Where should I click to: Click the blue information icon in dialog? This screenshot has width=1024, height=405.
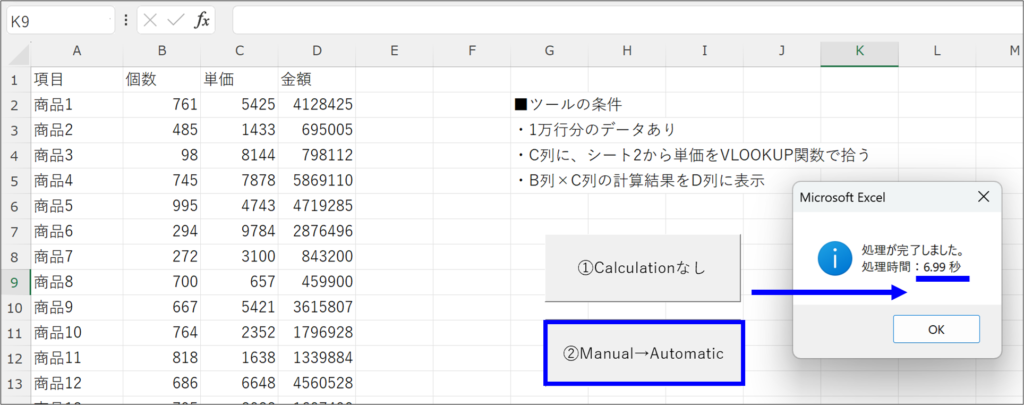tap(835, 258)
